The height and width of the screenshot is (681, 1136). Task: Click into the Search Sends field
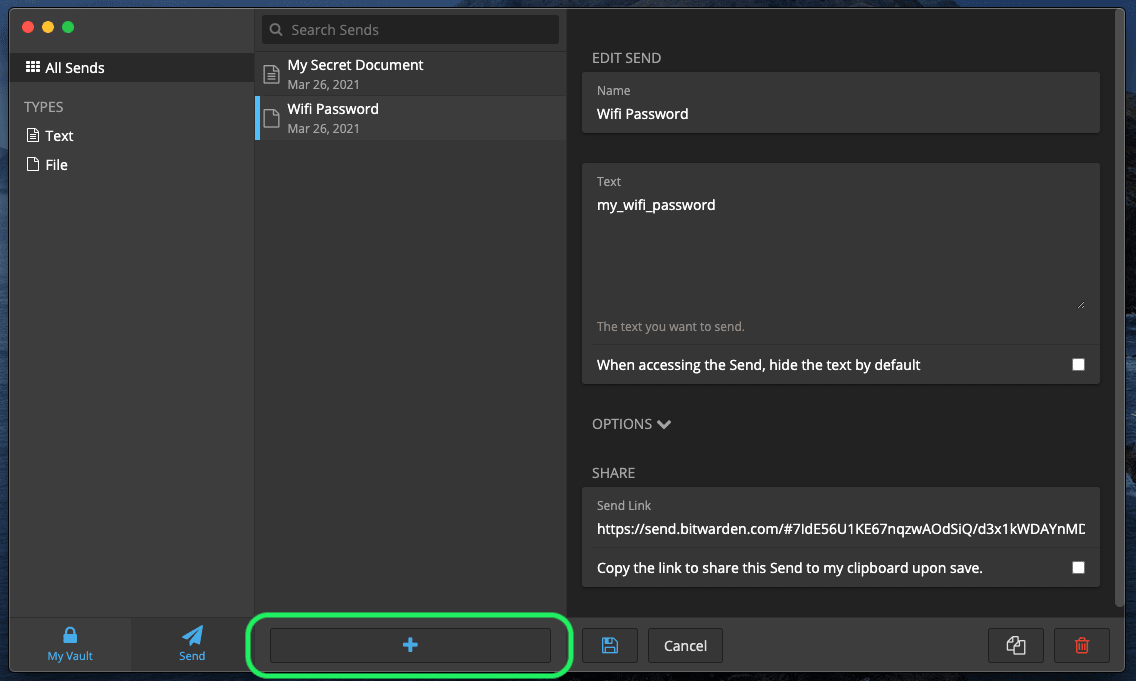tap(410, 29)
